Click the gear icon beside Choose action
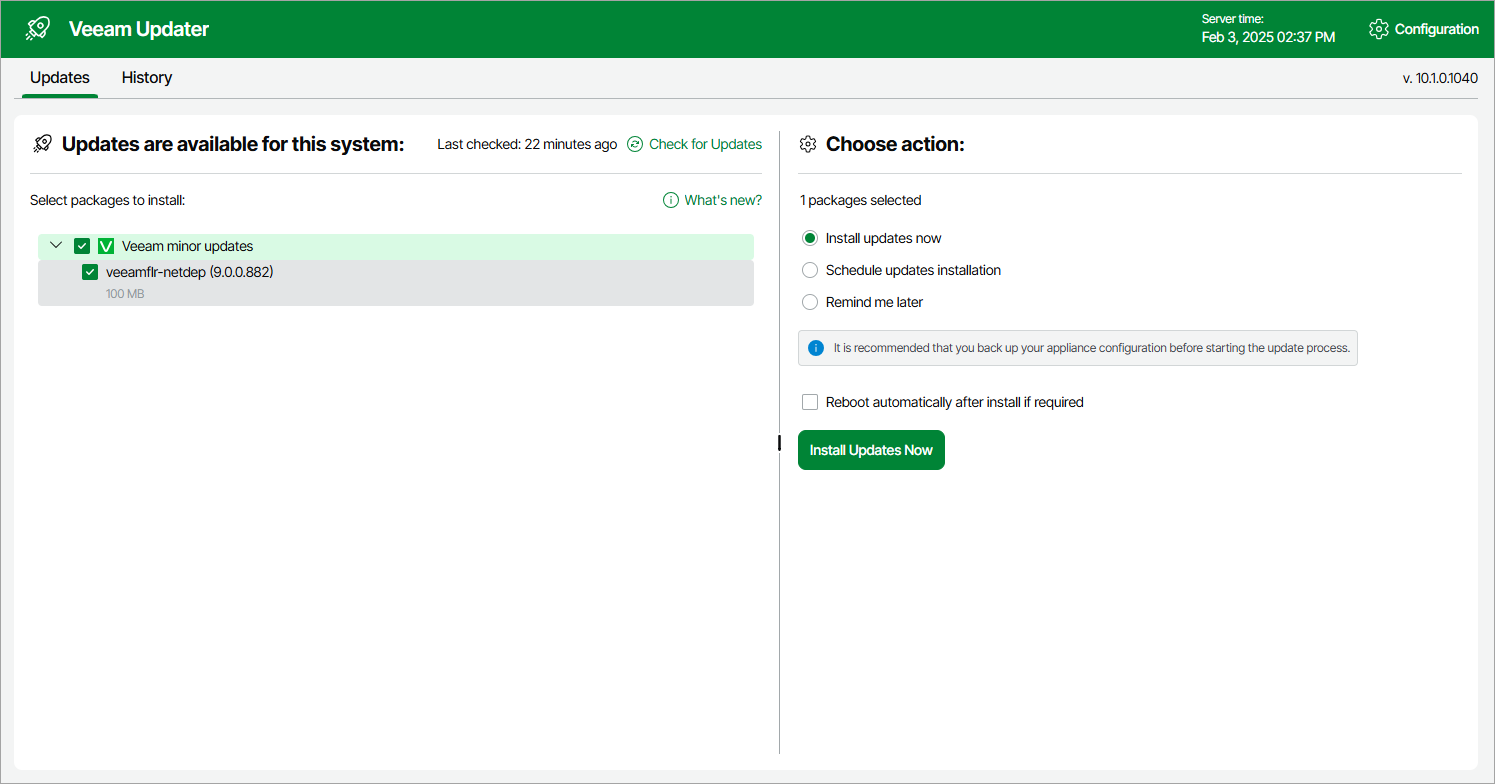This screenshot has height=784, width=1495. (808, 144)
